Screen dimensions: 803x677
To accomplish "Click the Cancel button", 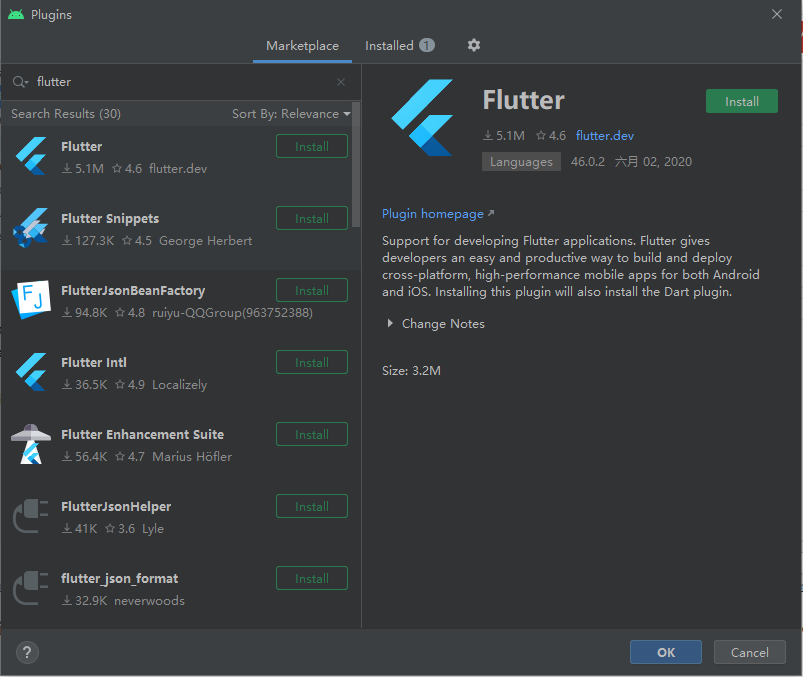I will [750, 652].
